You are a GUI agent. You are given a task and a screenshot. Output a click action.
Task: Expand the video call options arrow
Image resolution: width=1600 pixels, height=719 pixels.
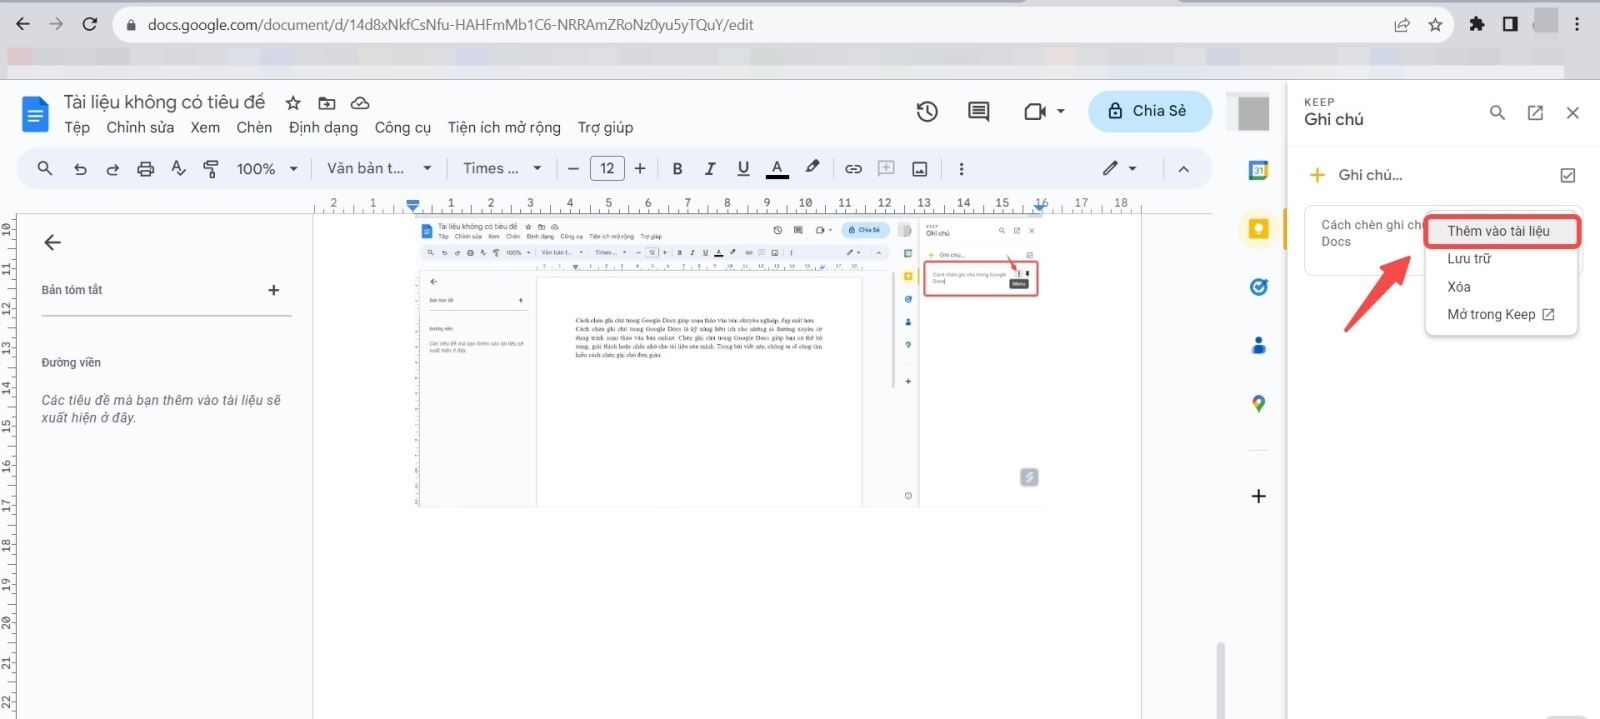(x=1061, y=112)
